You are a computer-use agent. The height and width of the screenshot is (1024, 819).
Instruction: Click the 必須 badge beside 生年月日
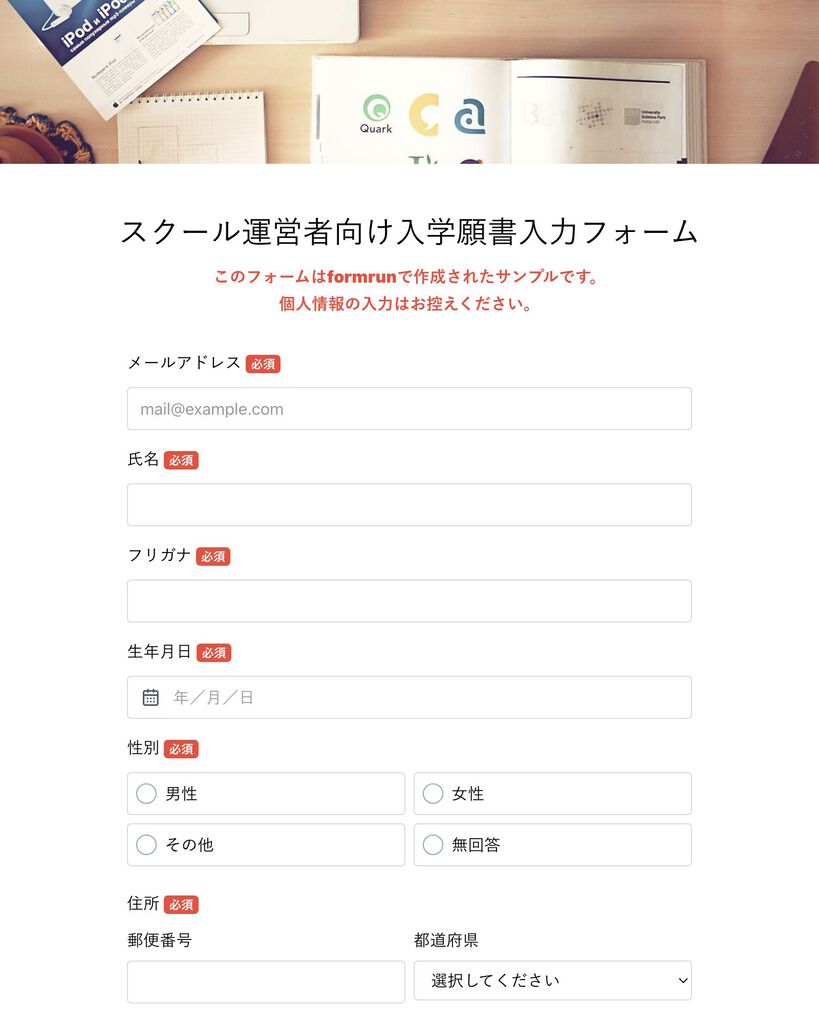[214, 652]
